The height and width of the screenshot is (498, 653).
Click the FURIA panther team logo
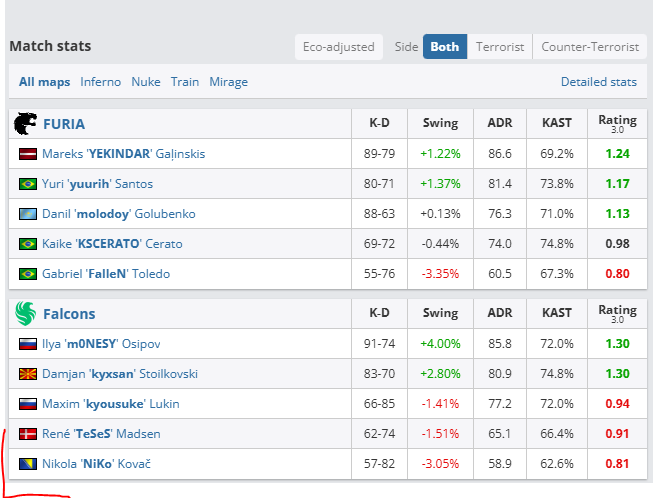coord(25,124)
